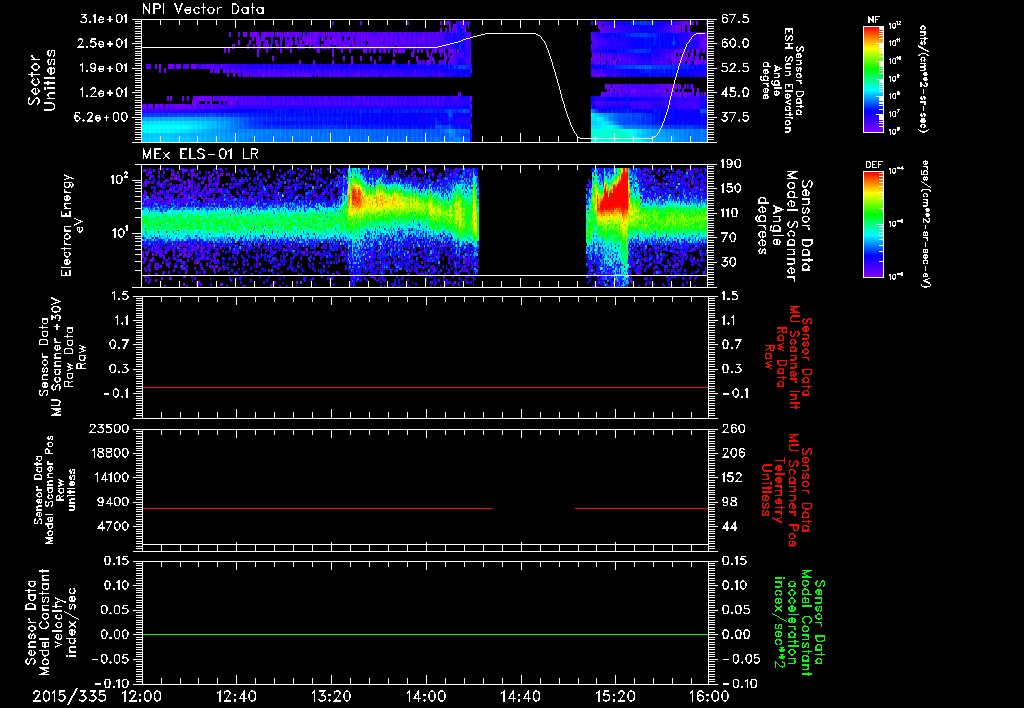1024x708 pixels.
Task: Click the 13:20 time axis label
Action: pyautogui.click(x=331, y=696)
